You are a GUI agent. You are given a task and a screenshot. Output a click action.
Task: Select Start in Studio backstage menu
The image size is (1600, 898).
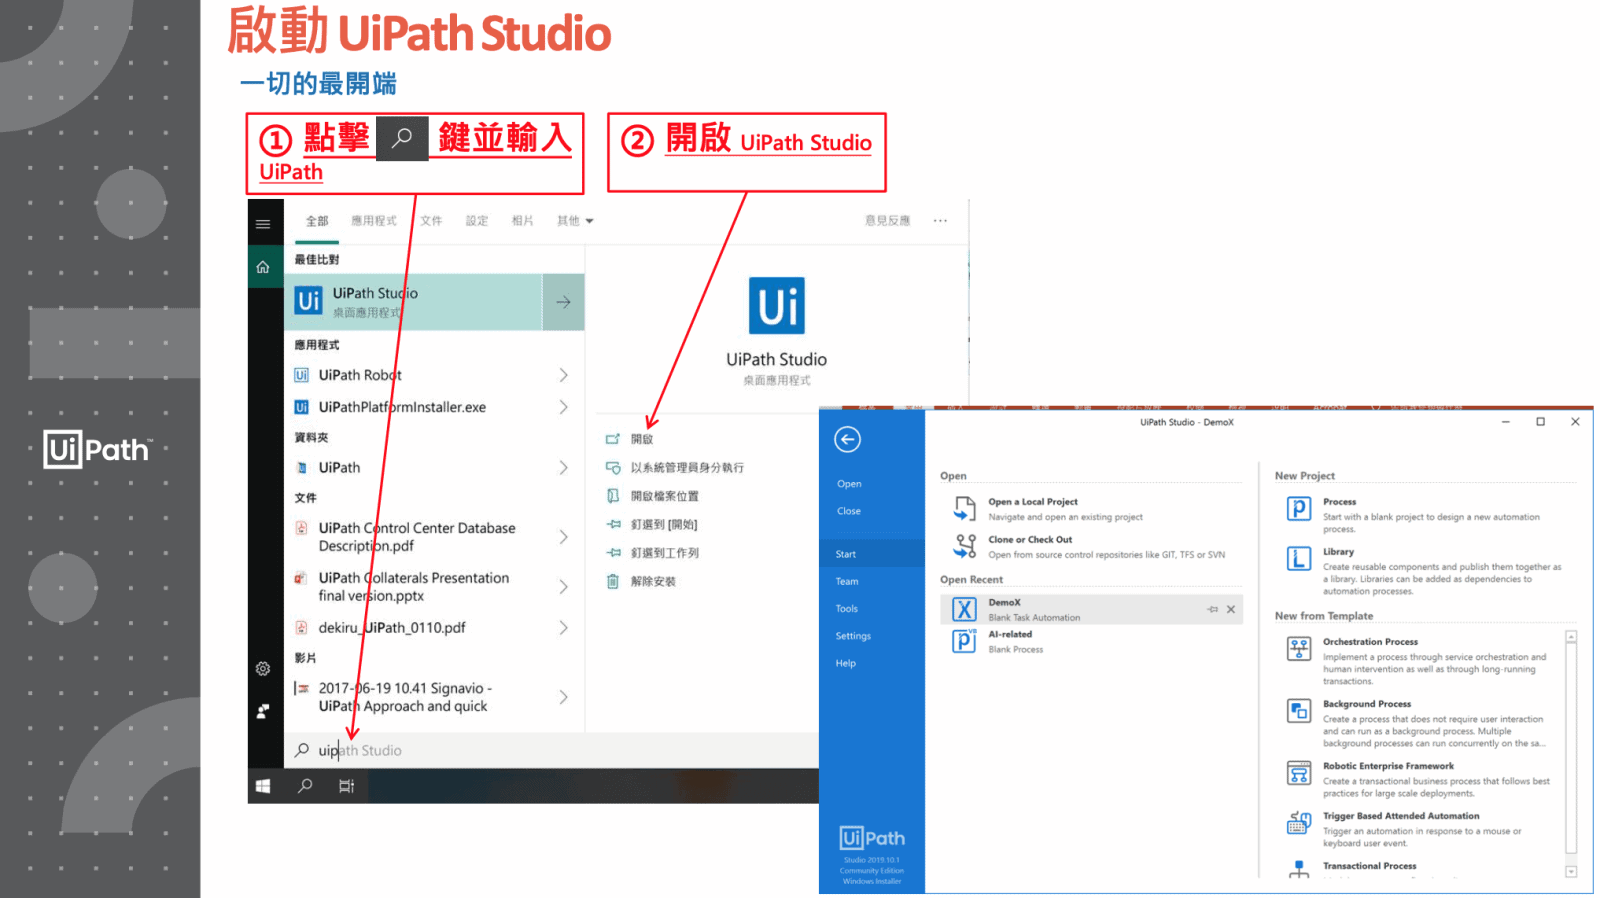872,554
